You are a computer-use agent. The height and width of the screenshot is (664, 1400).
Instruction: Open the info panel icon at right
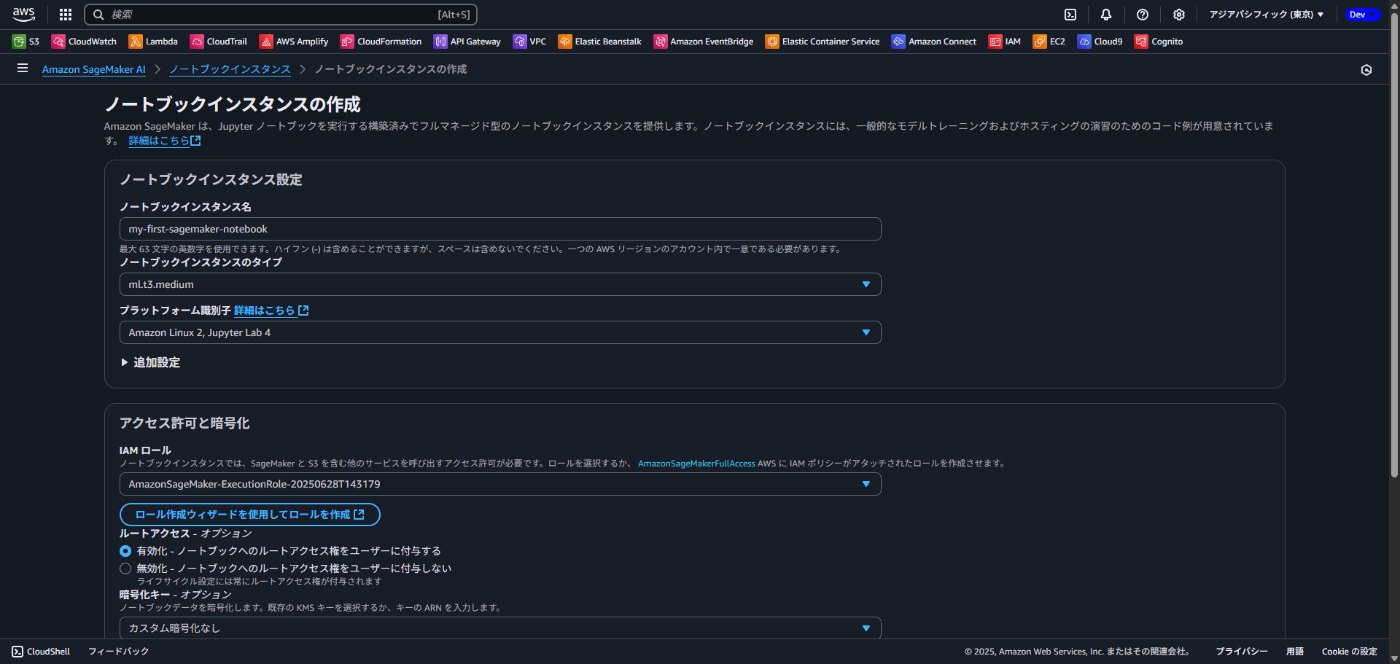tap(1366, 70)
